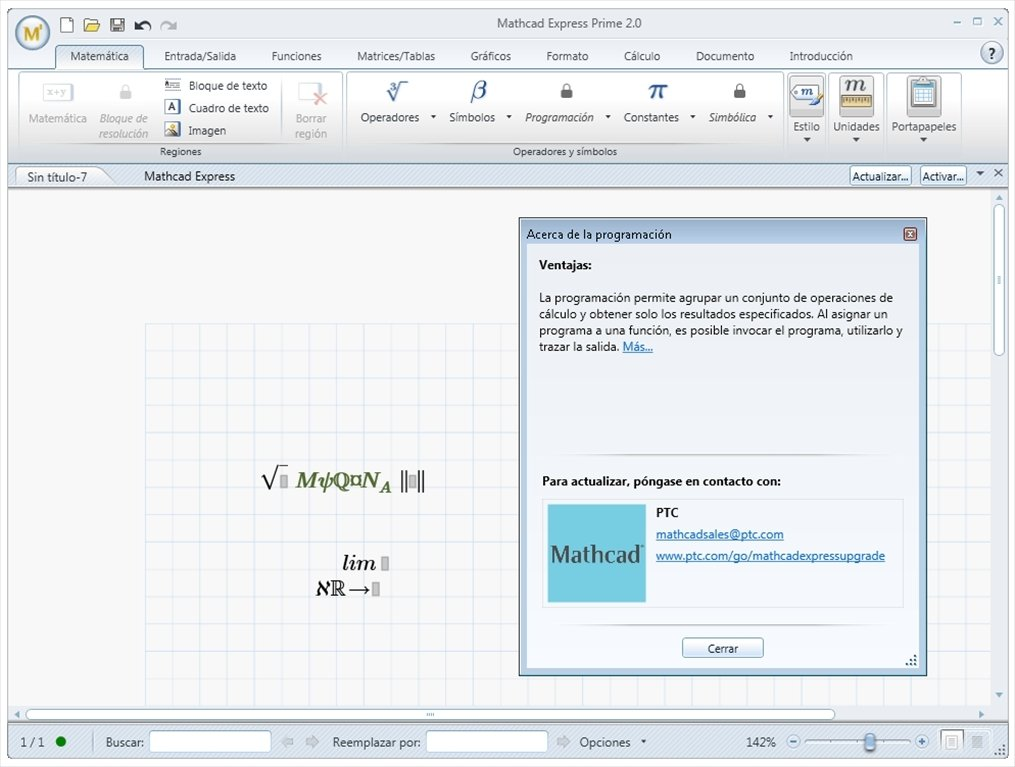
Task: Open the mathcadsales@ptc.com email link
Action: coord(719,535)
